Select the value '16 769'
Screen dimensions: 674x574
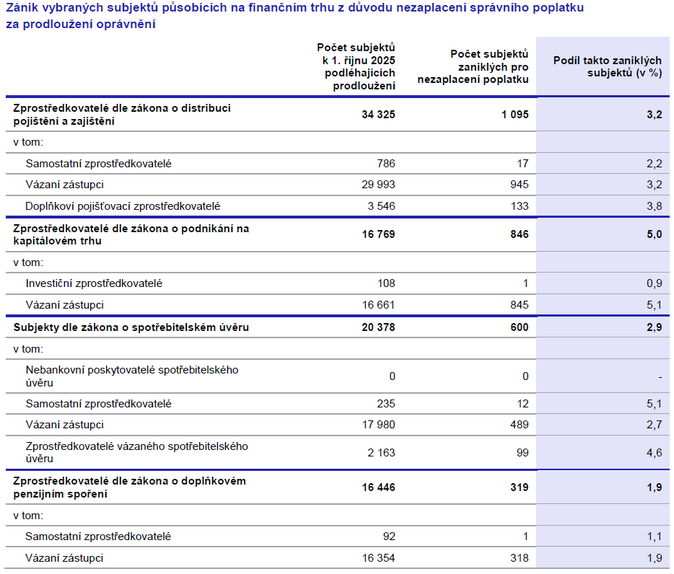point(378,234)
